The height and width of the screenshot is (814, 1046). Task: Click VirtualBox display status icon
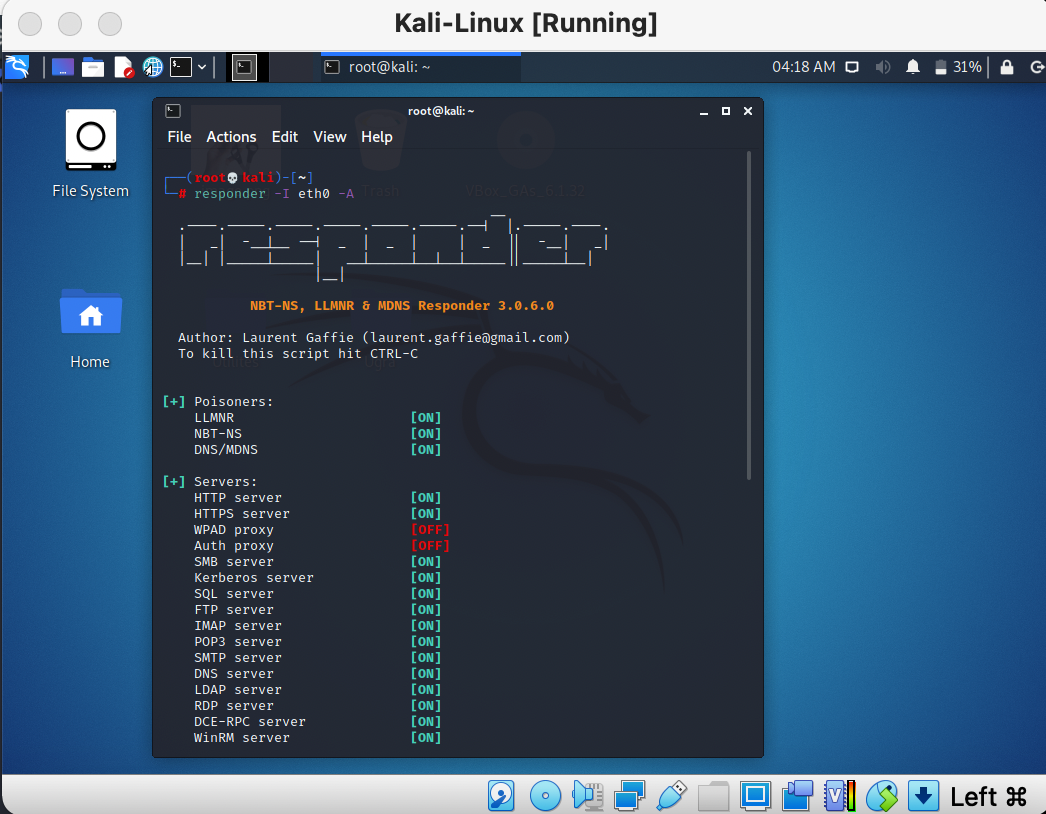click(755, 795)
